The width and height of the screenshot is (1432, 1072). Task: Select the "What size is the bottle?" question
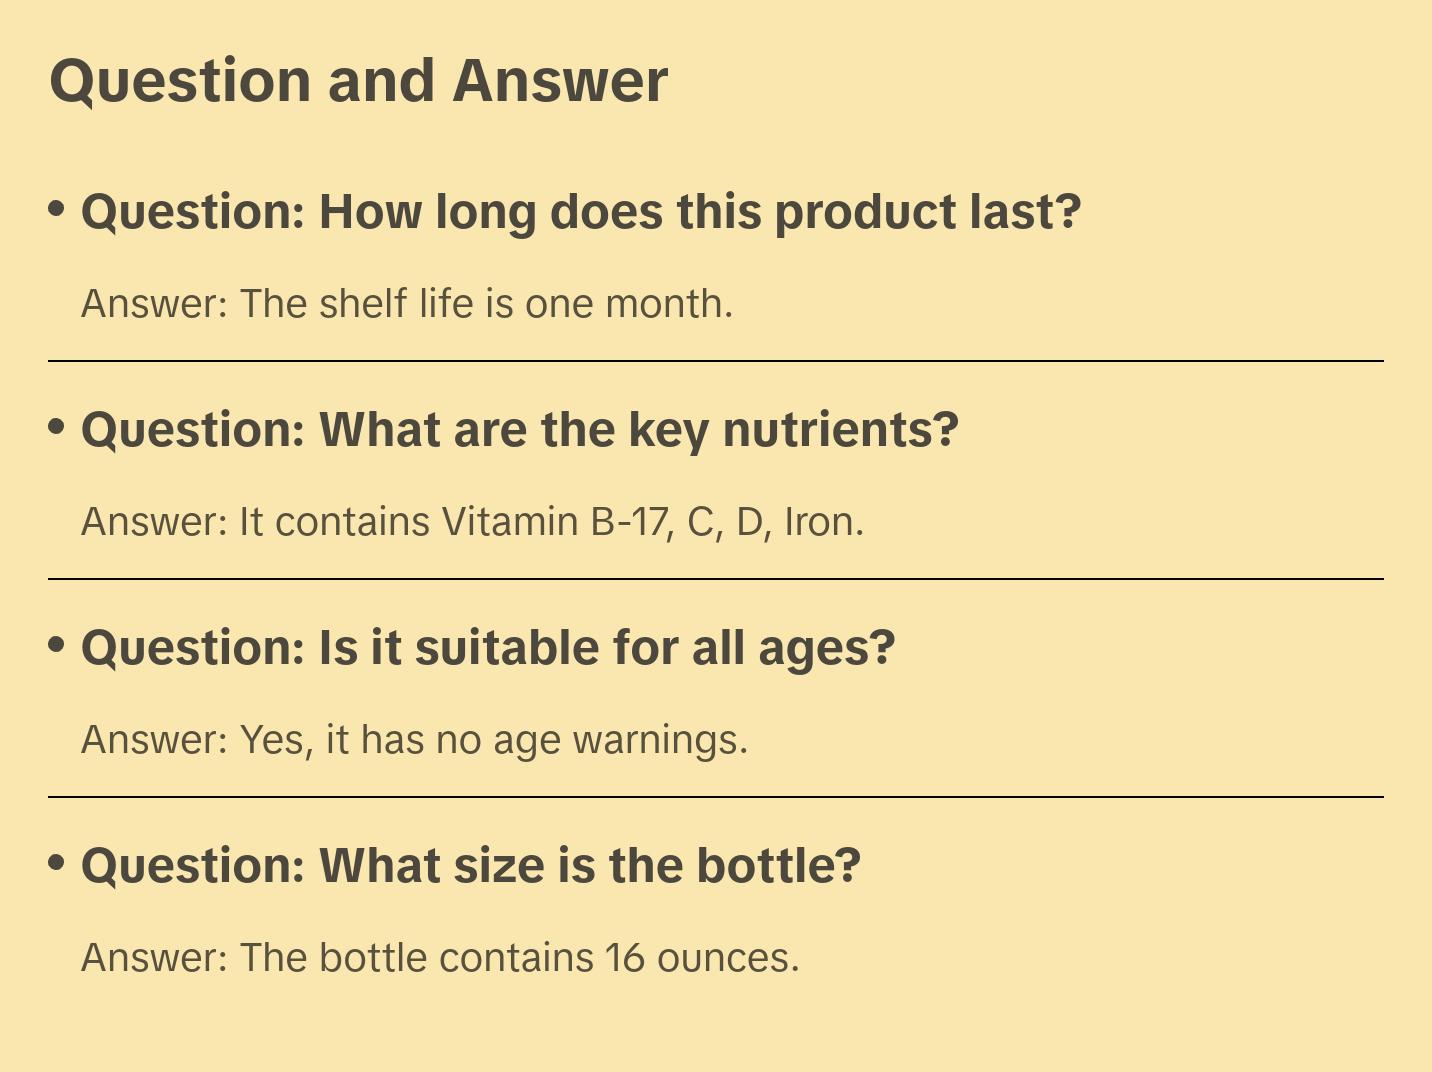click(x=470, y=866)
